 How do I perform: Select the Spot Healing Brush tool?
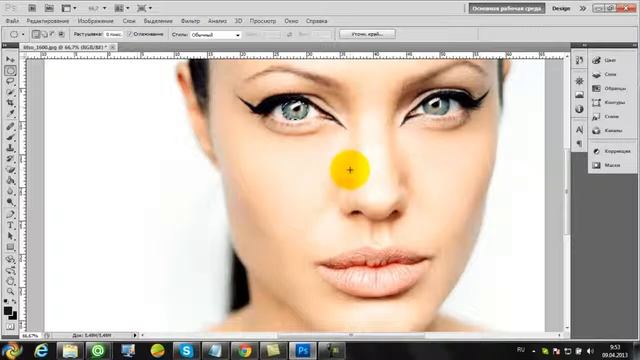tap(10, 127)
